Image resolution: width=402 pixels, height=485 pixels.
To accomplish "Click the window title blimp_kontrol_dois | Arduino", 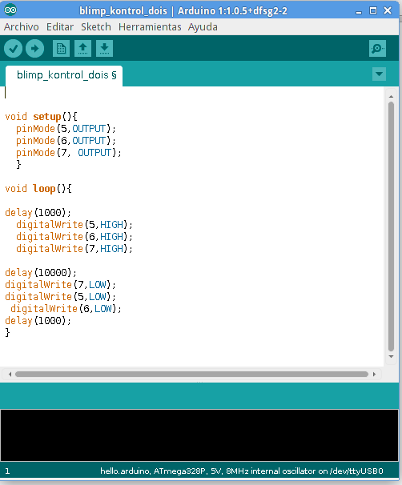I will click(183, 11).
